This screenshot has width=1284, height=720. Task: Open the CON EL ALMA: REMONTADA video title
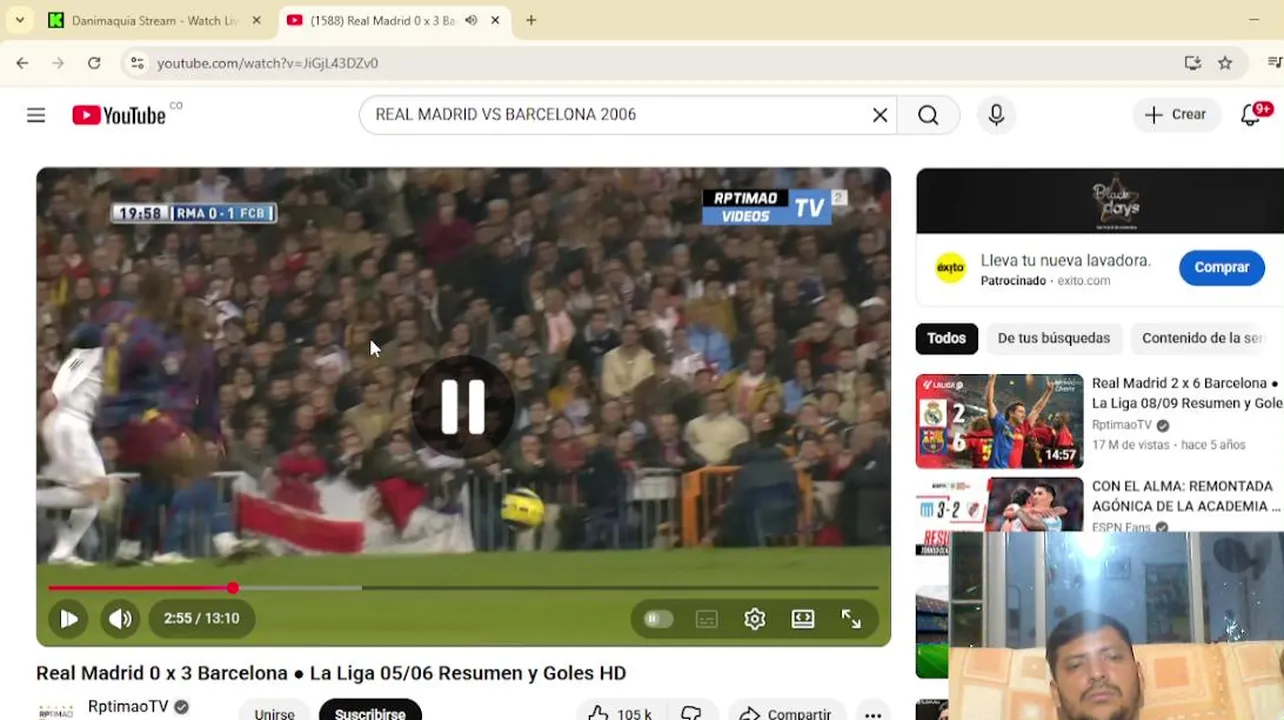pos(1186,496)
